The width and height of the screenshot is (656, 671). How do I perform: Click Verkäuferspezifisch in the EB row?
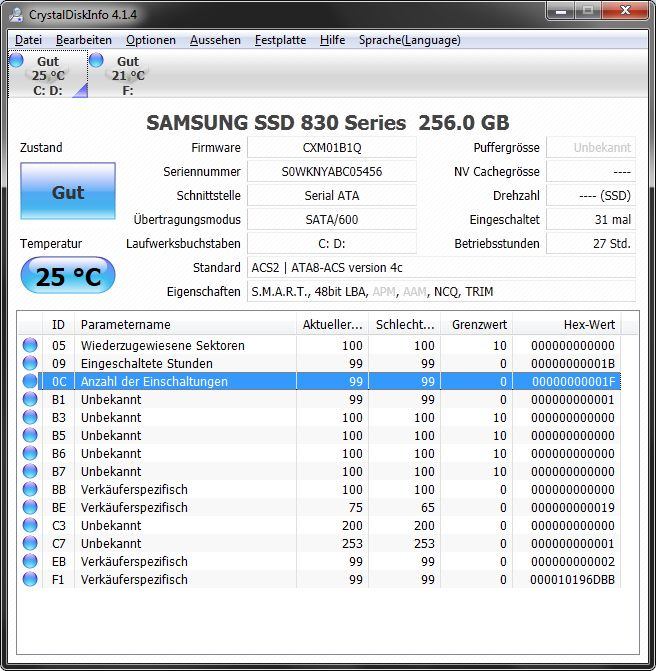[x=134, y=561]
